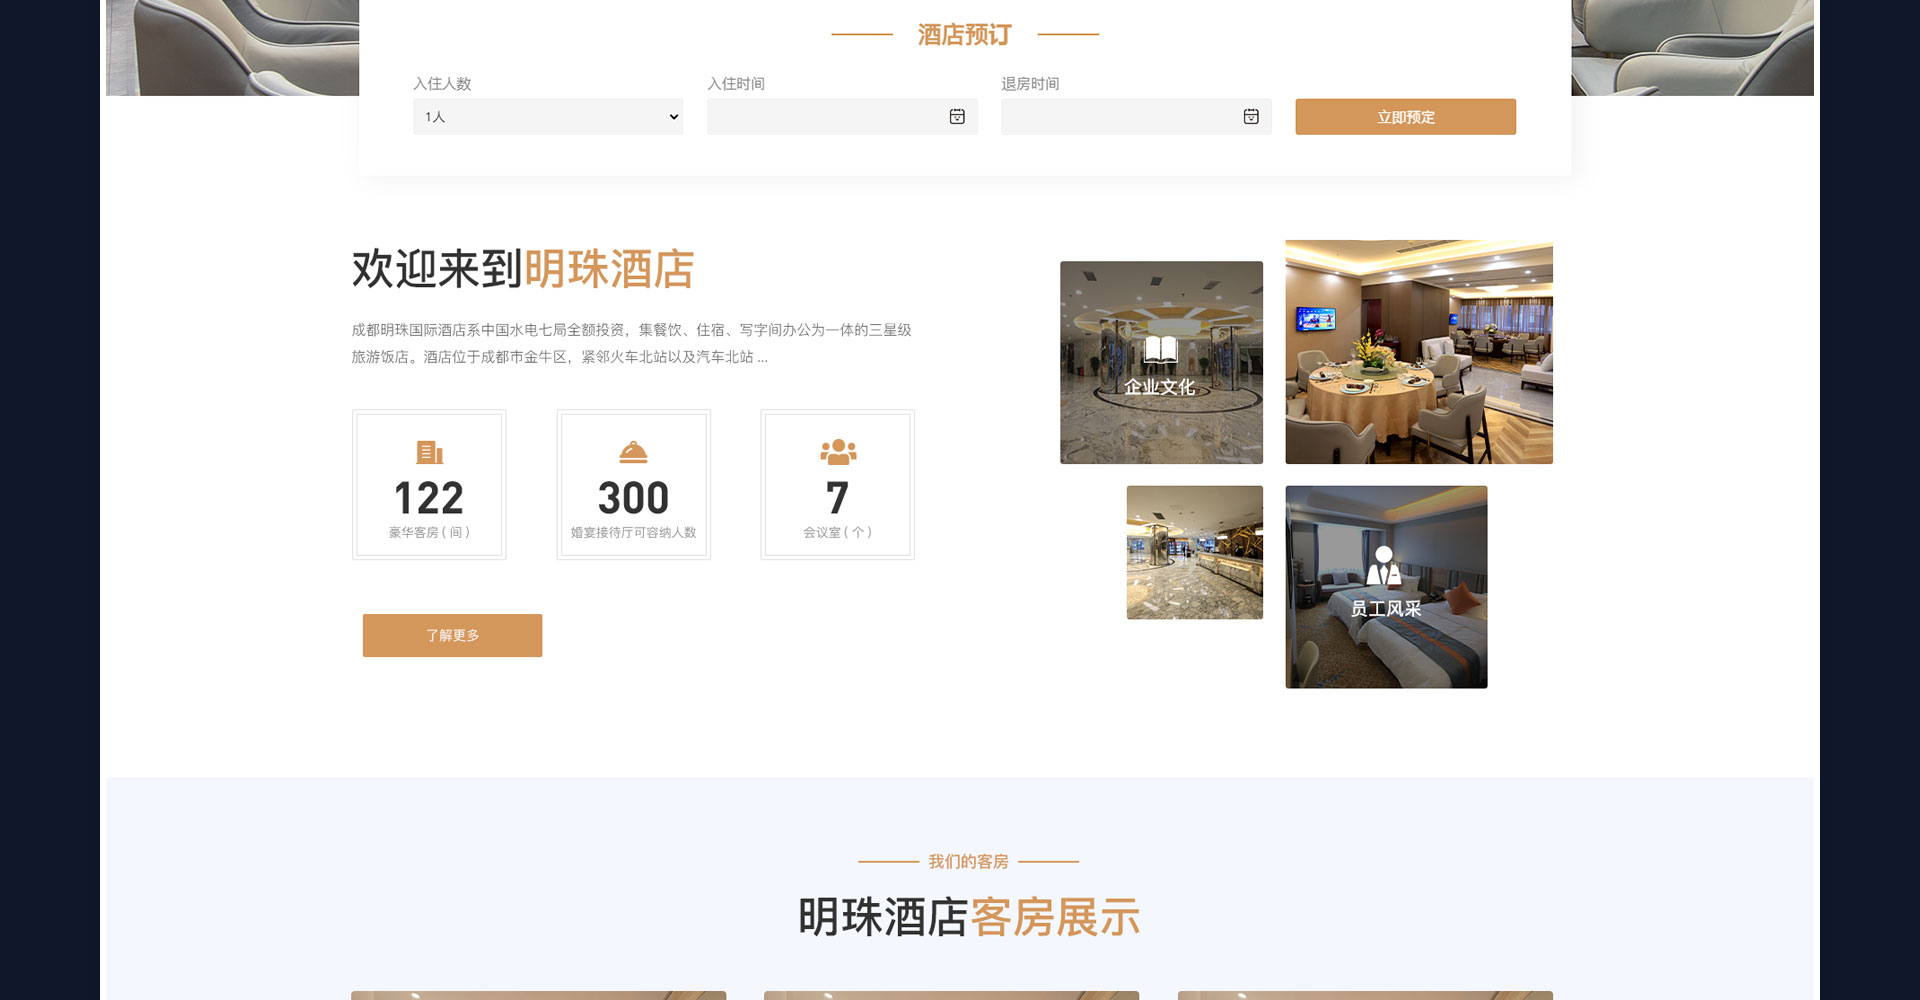Click the building icon above 122

[429, 453]
